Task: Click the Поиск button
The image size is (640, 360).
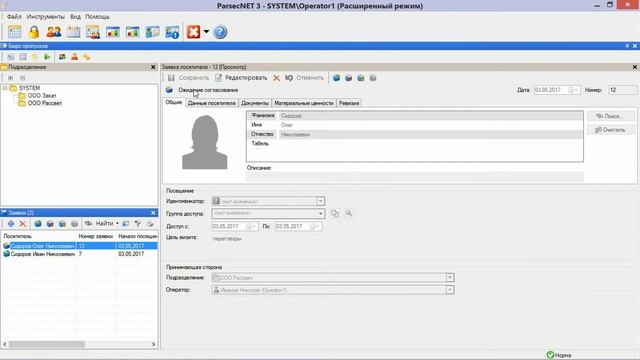Action: pyautogui.click(x=611, y=116)
